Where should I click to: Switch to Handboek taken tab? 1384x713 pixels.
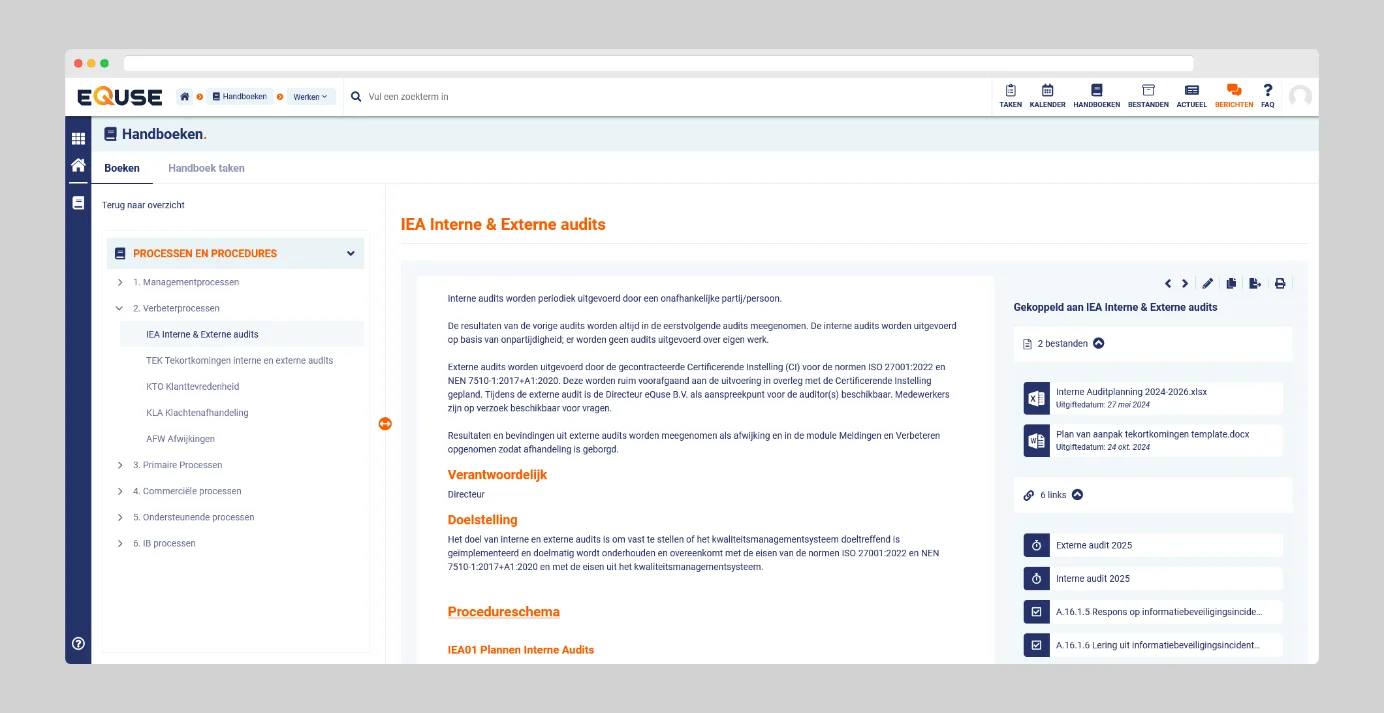(206, 168)
